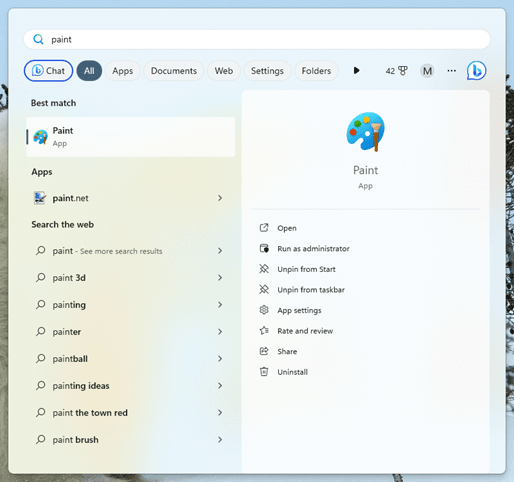514x482 pixels.
Task: Expand the paint.net result chevron
Action: tap(220, 198)
